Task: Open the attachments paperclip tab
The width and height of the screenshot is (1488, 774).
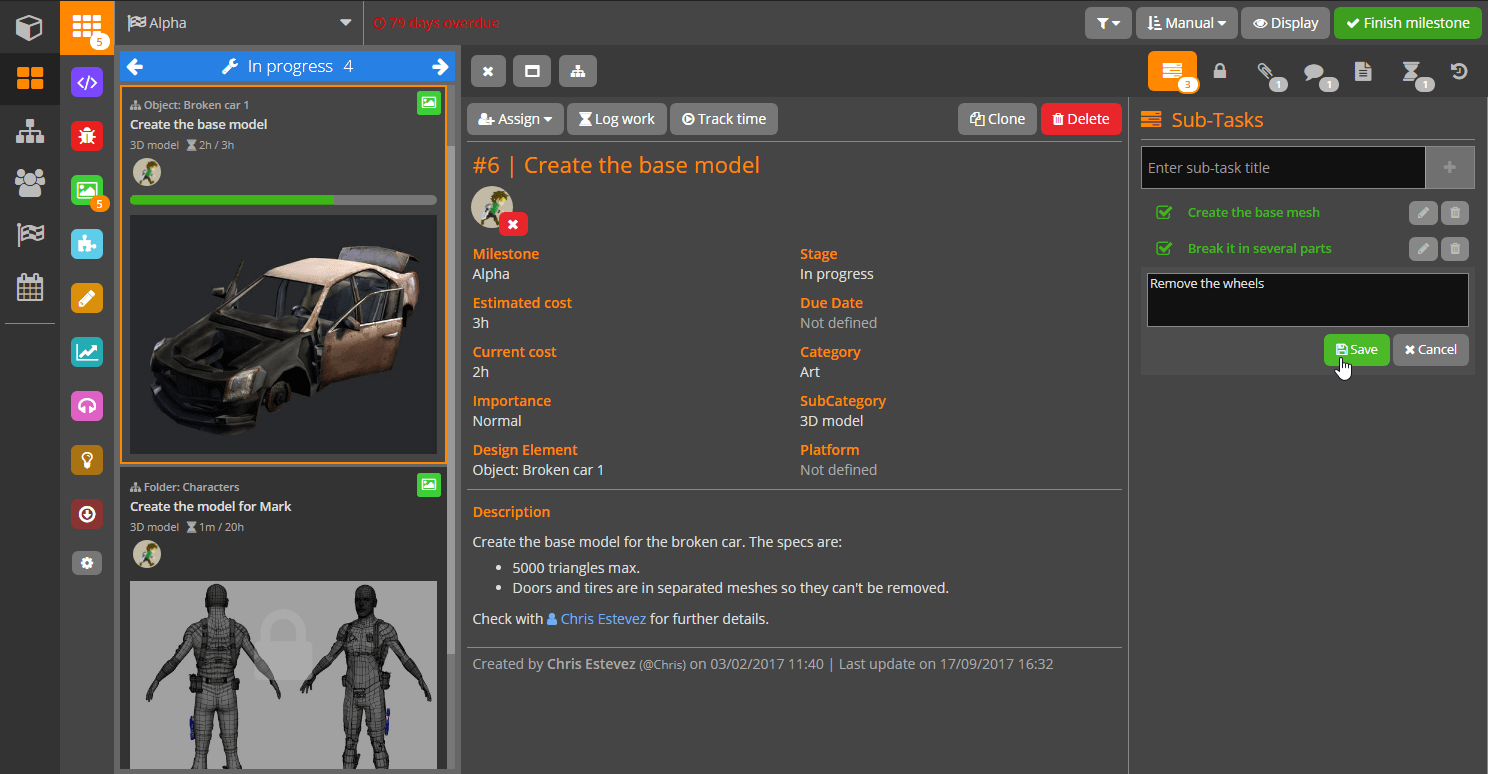Action: pos(1265,72)
